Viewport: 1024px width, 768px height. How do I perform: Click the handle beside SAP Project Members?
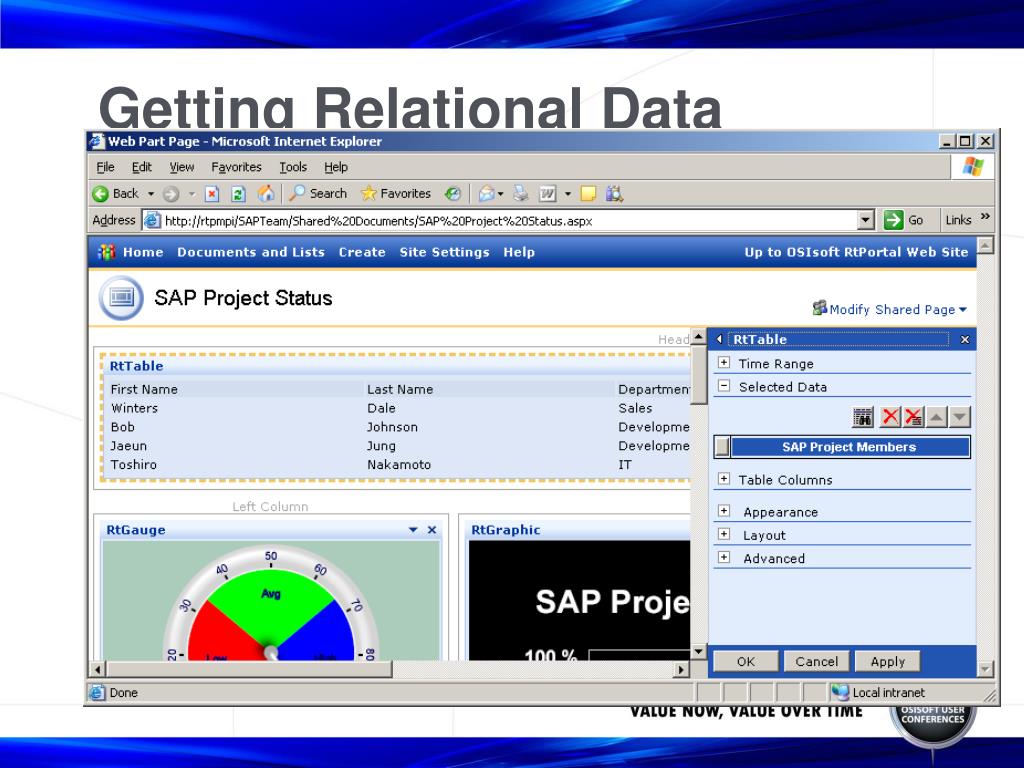tap(722, 447)
